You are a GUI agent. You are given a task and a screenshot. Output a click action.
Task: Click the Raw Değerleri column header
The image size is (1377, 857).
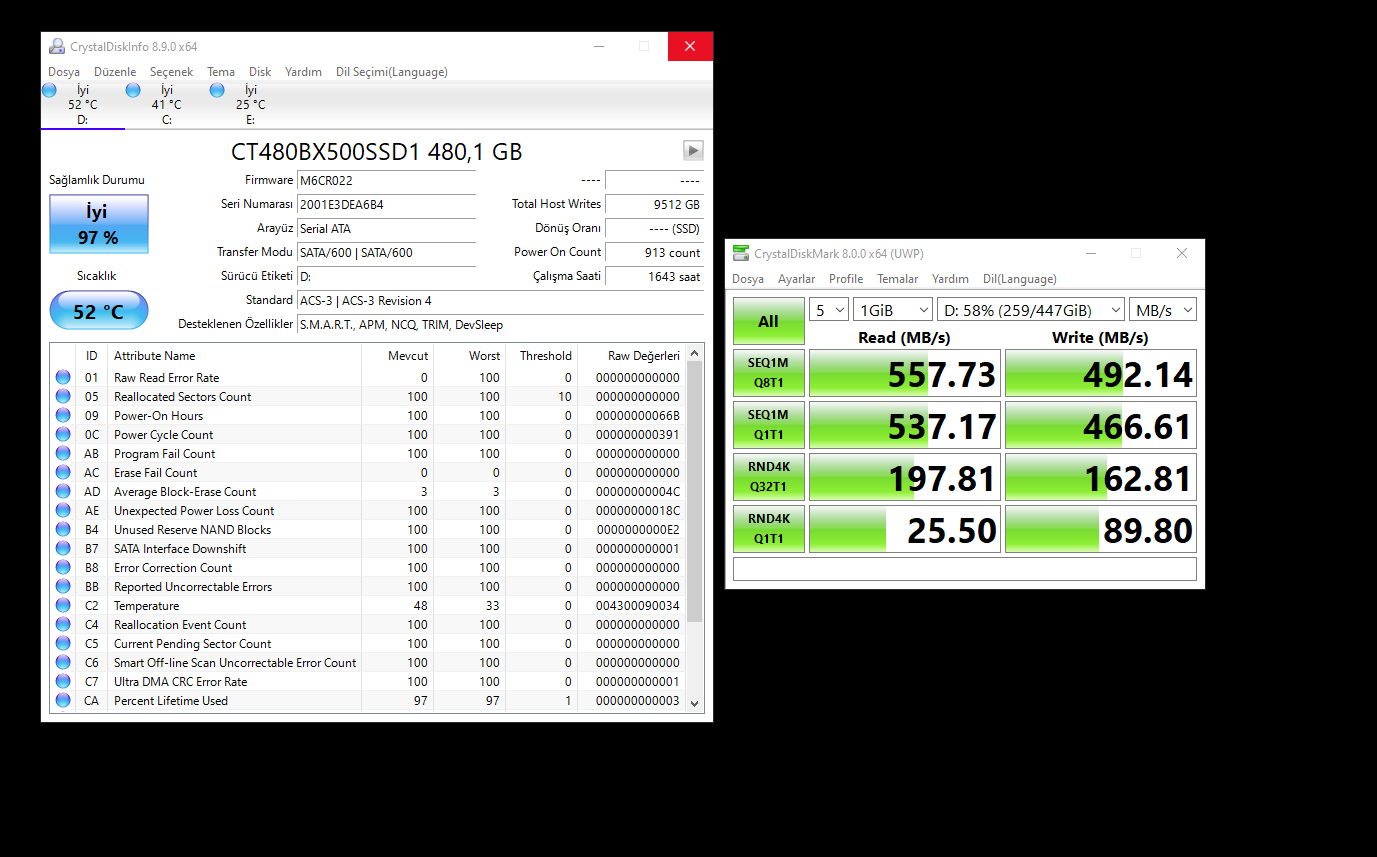coord(633,355)
